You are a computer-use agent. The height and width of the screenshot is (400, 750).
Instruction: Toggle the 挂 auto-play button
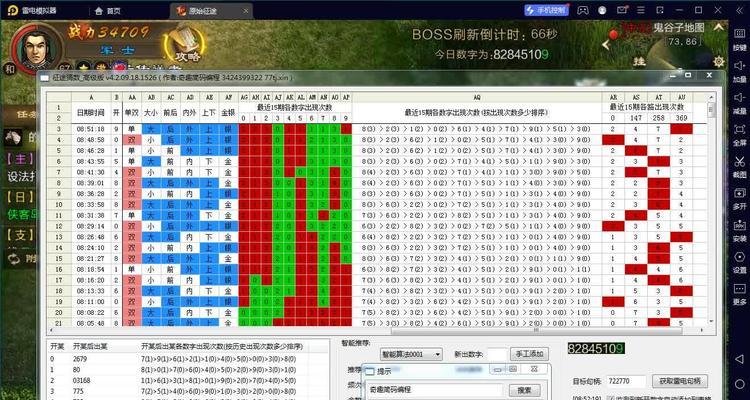(x=639, y=61)
